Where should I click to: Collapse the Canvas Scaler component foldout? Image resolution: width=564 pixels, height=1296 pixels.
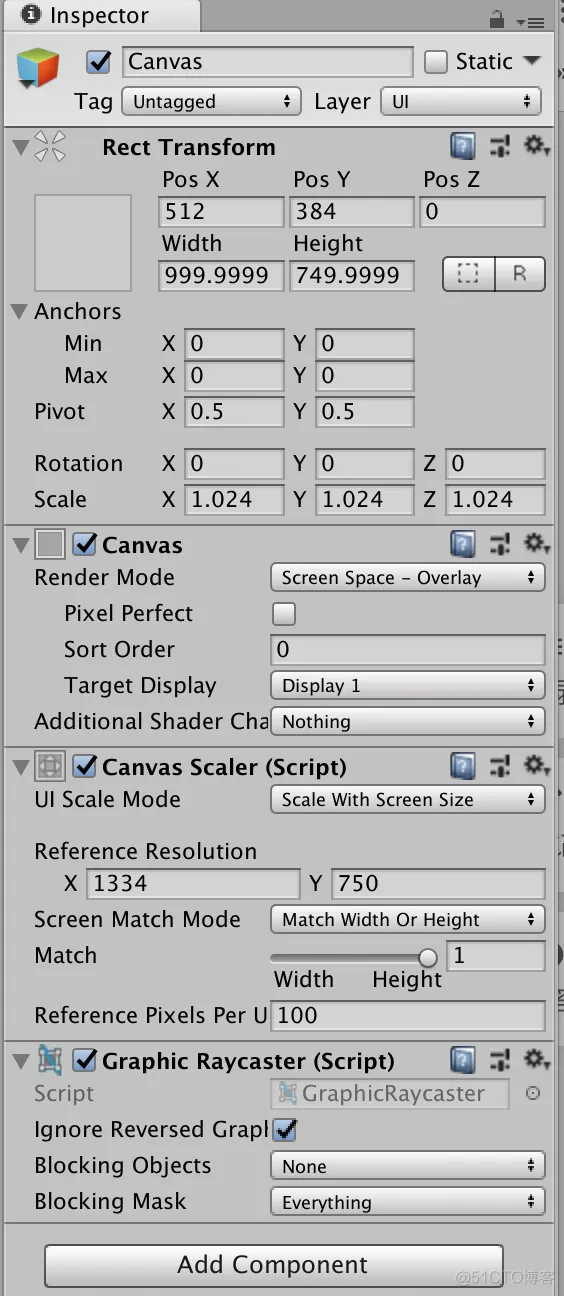click(19, 767)
